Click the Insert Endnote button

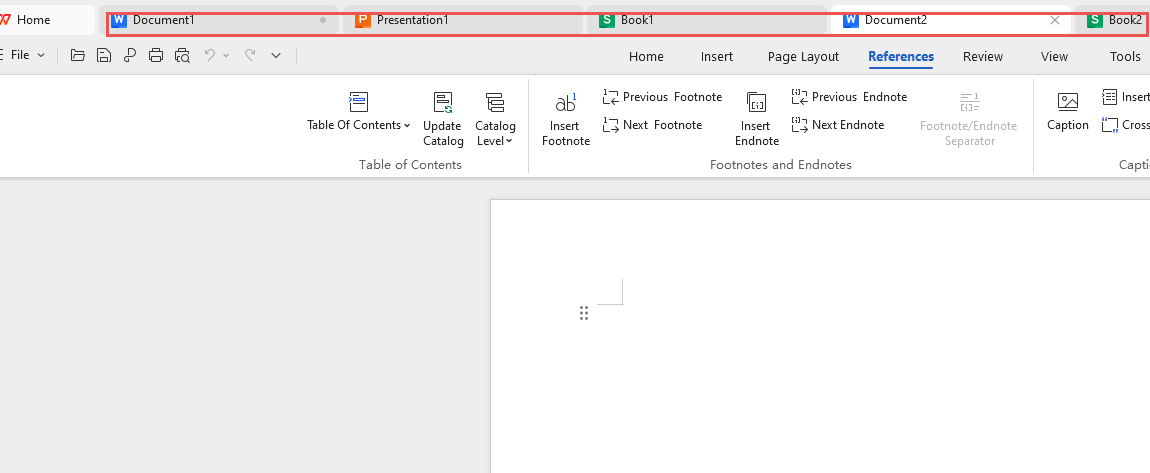pos(756,119)
